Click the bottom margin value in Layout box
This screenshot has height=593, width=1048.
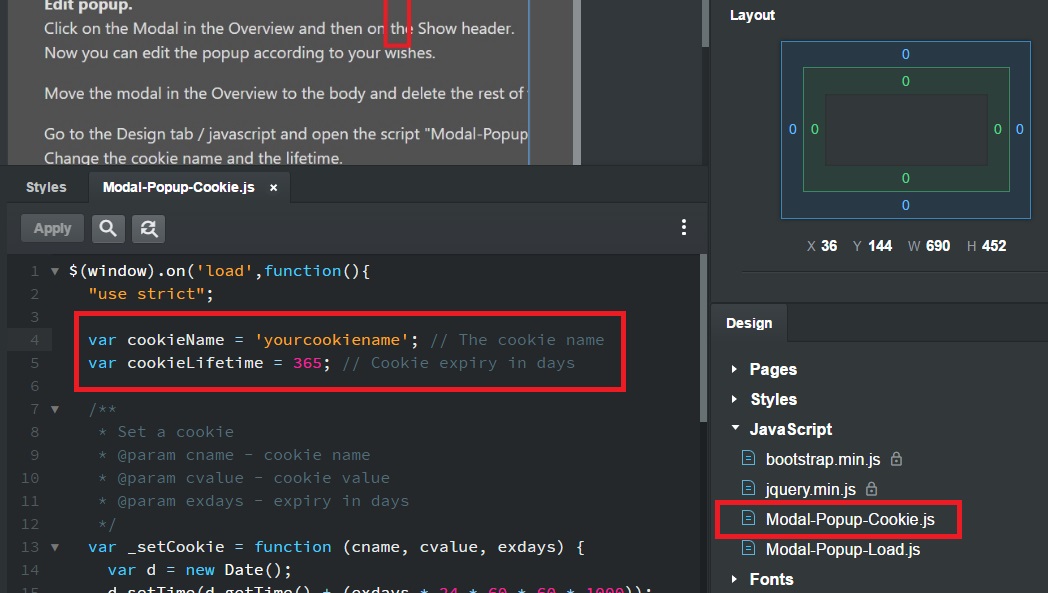906,205
